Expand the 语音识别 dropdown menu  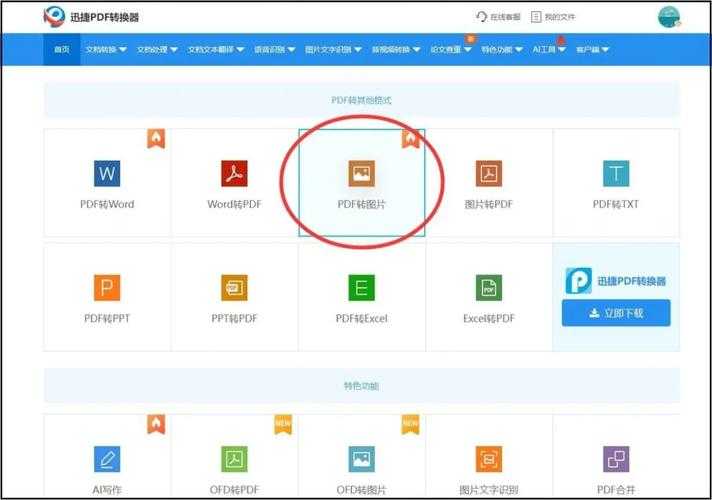274,49
